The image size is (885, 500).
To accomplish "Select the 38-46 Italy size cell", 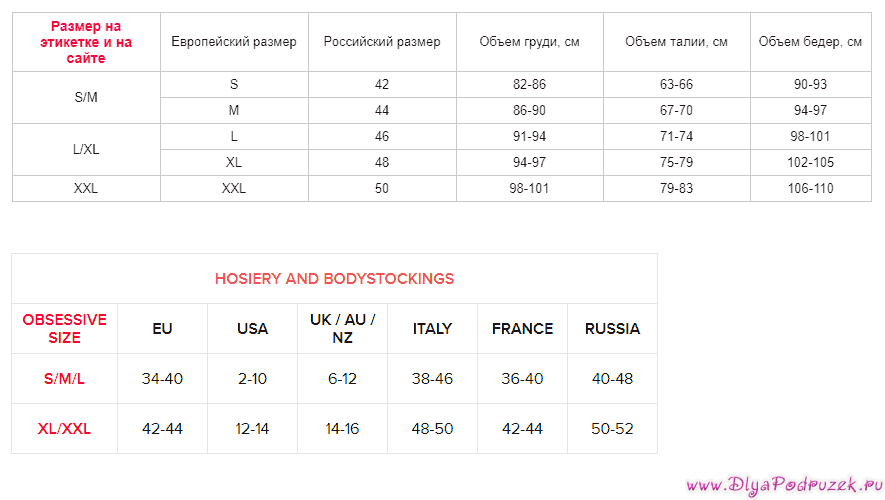I will pos(432,379).
